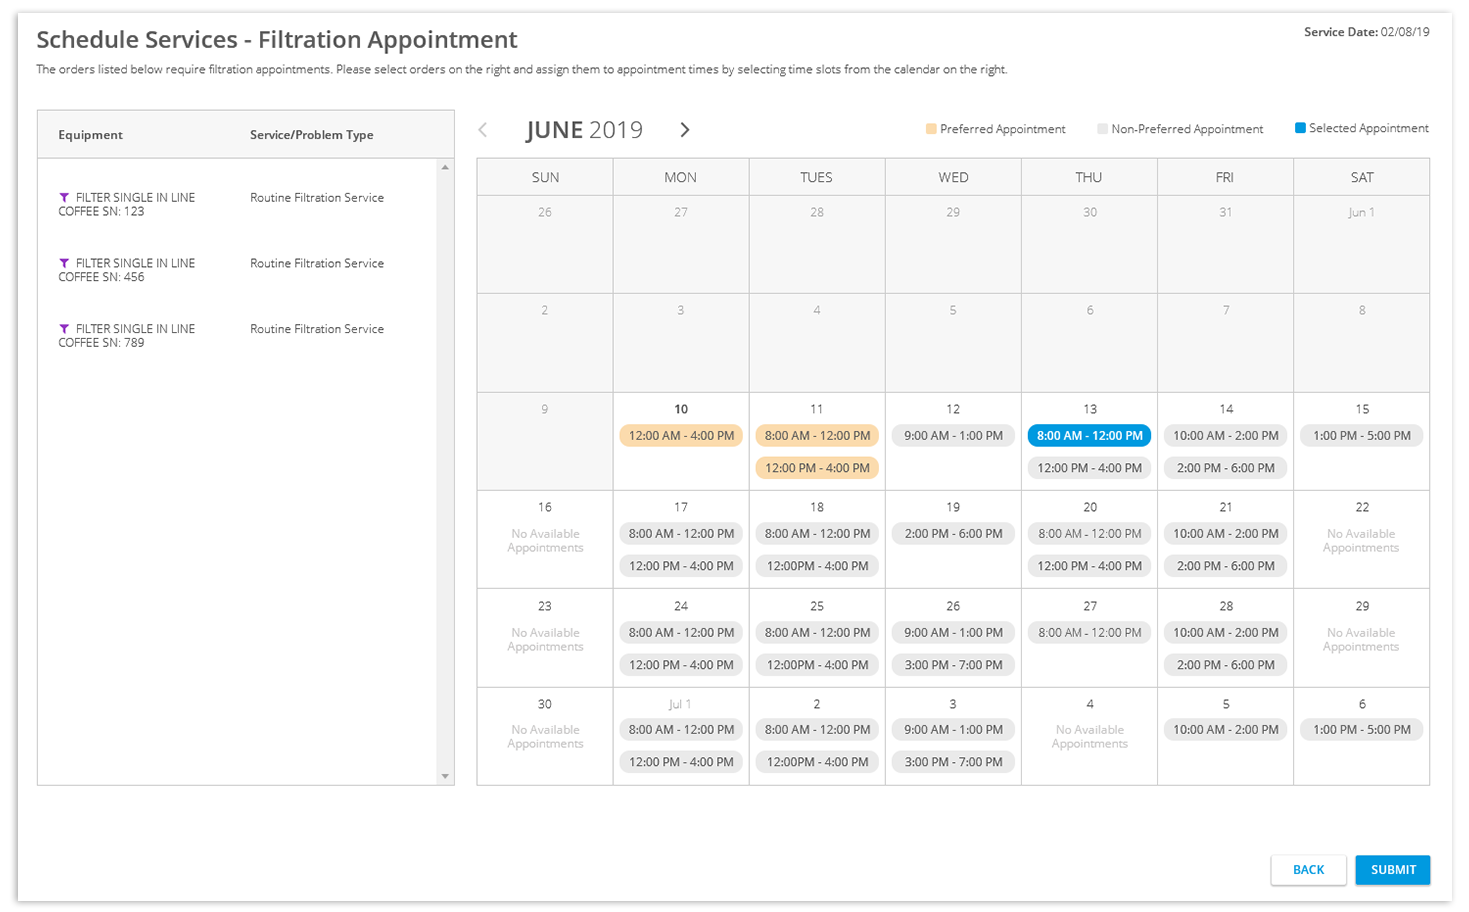
Task: Select June 21 slot 10:00 AM - 2:00 PM
Action: [1225, 534]
